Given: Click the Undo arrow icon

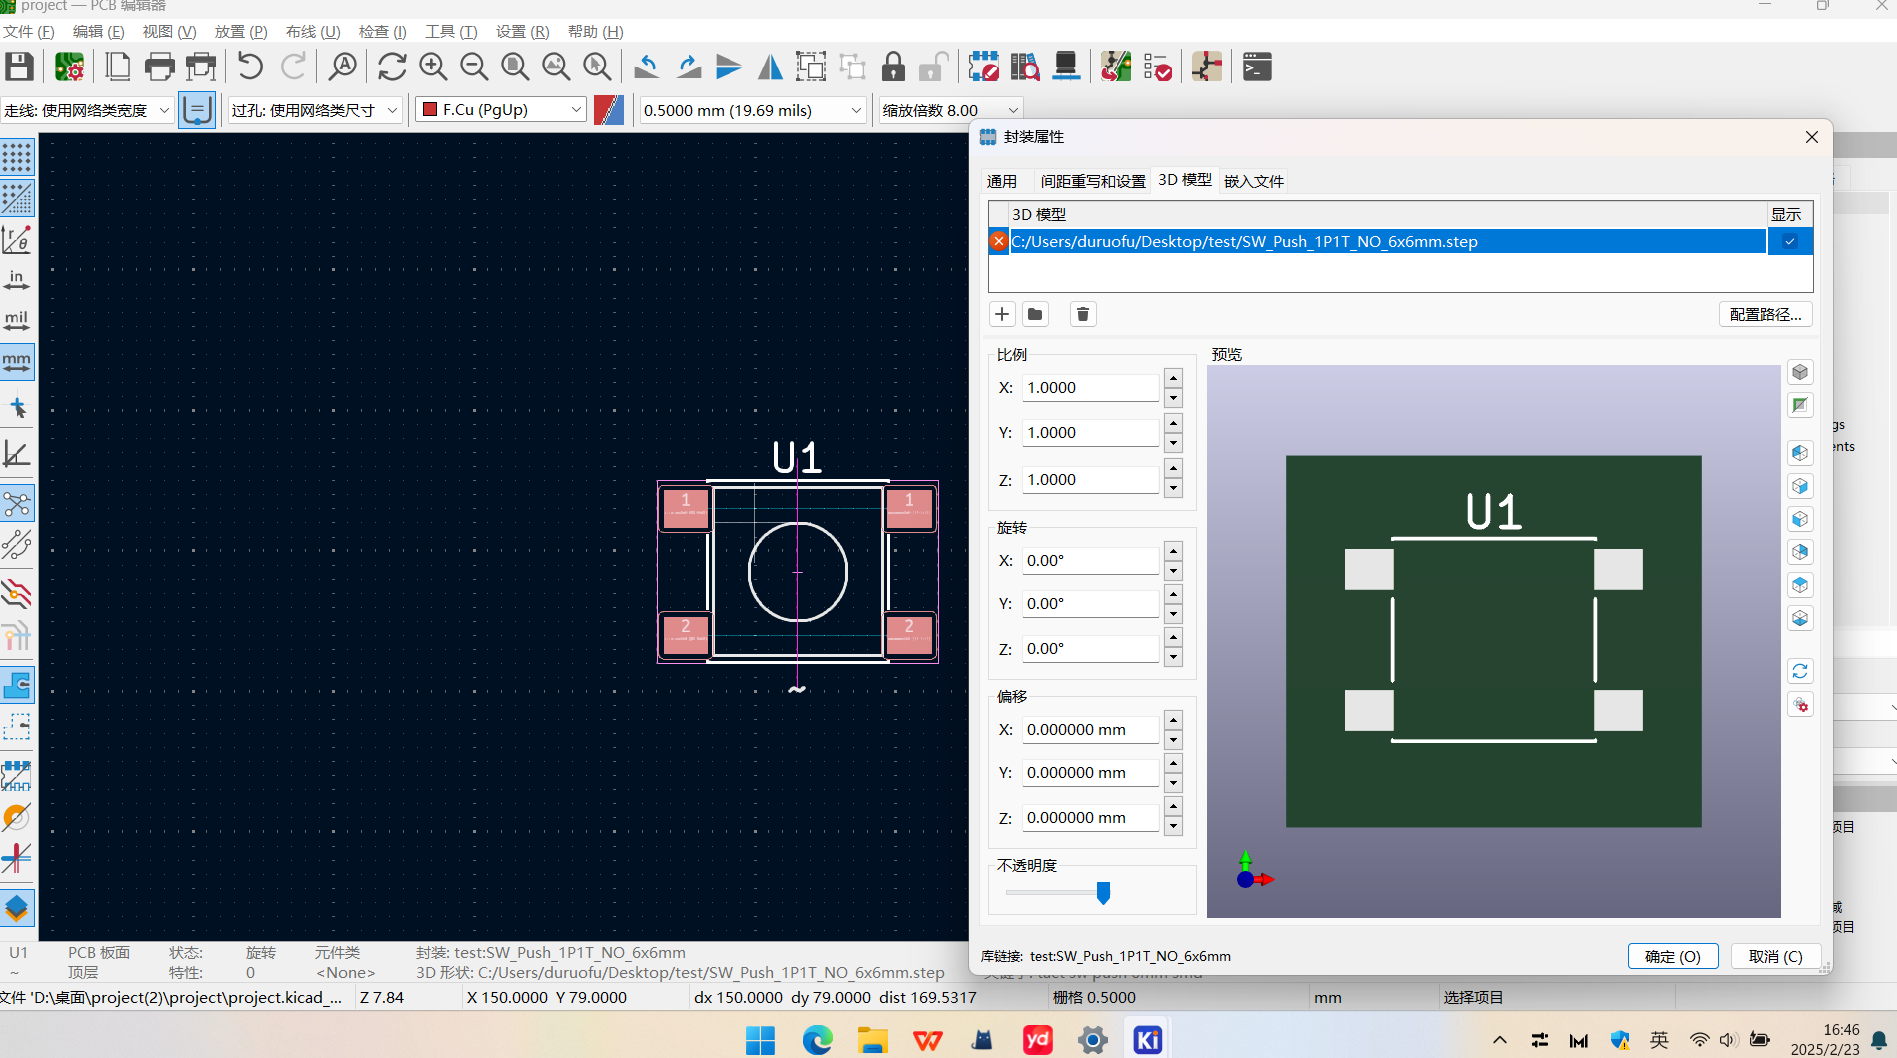Looking at the screenshot, I should pyautogui.click(x=250, y=67).
